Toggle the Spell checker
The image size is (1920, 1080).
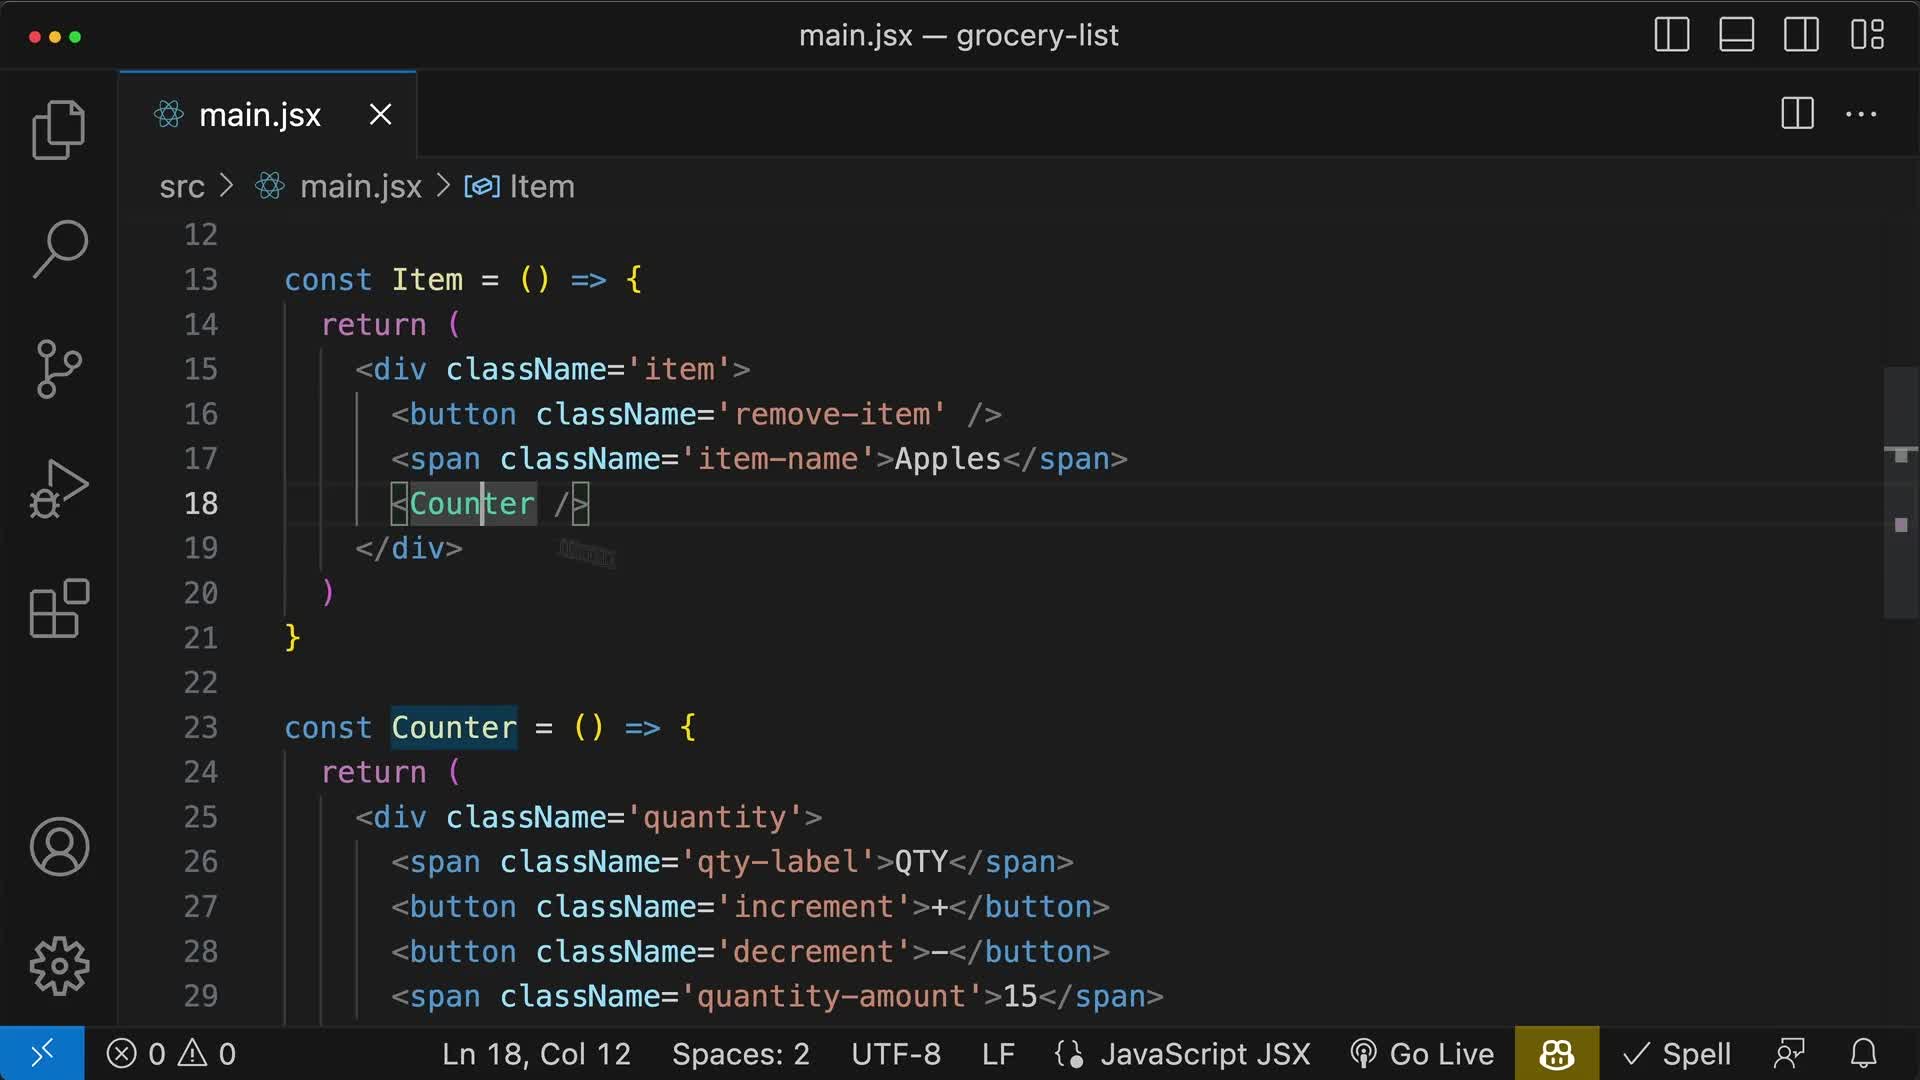pyautogui.click(x=1678, y=1053)
